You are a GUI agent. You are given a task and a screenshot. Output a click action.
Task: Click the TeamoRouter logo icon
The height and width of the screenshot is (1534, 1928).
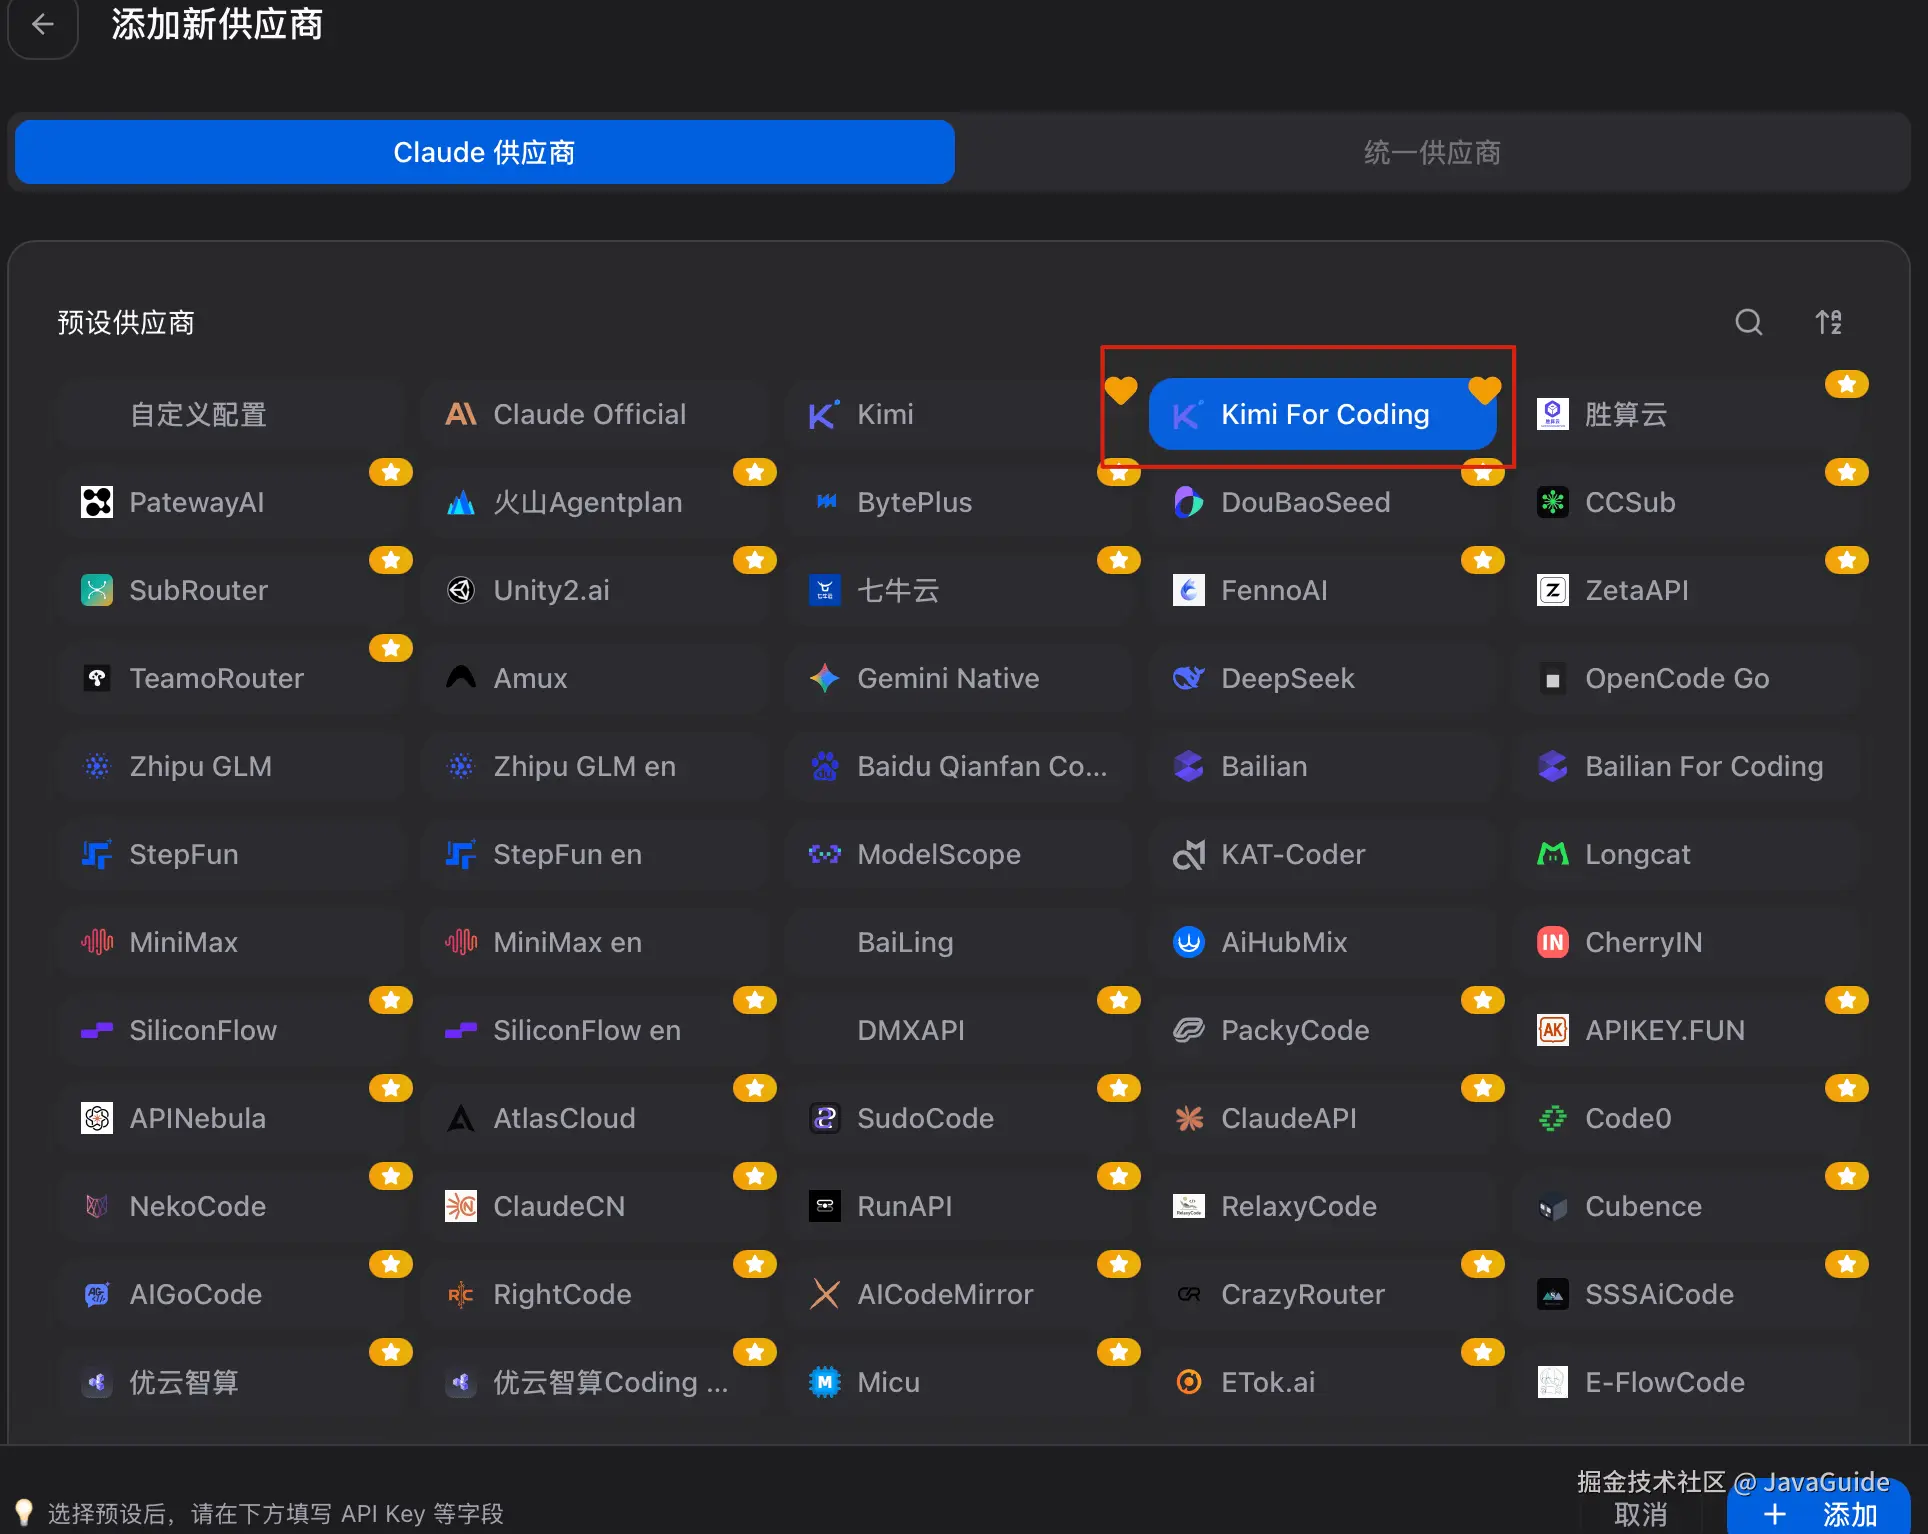[97, 678]
